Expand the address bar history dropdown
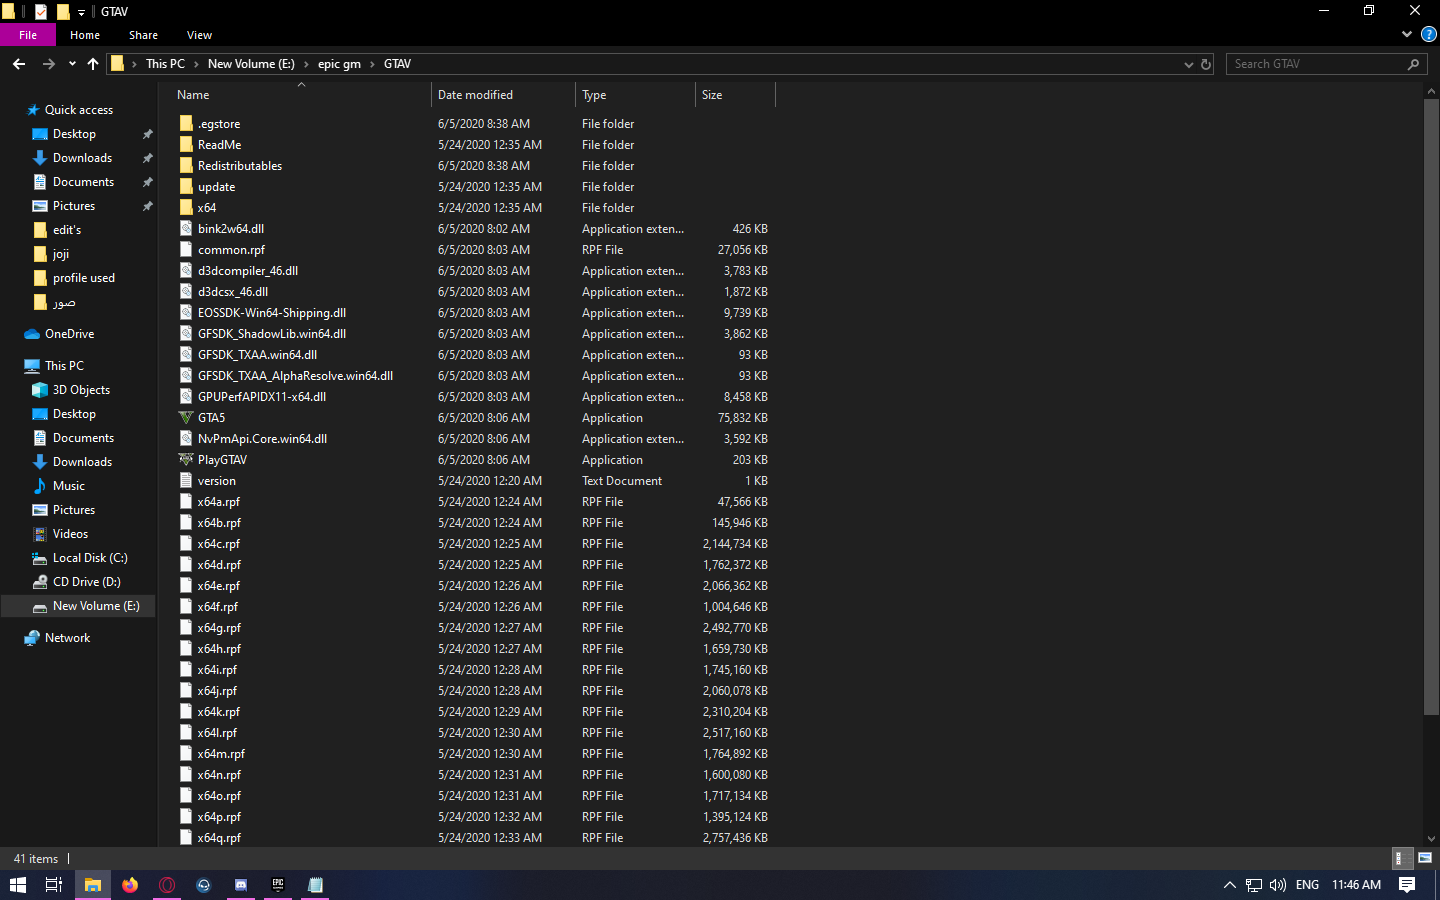The width and height of the screenshot is (1440, 900). click(1188, 63)
